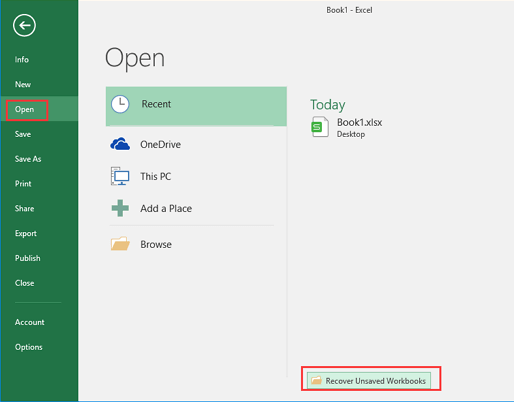The width and height of the screenshot is (515, 402).
Task: Click the green Add a Place plus icon
Action: (x=120, y=208)
